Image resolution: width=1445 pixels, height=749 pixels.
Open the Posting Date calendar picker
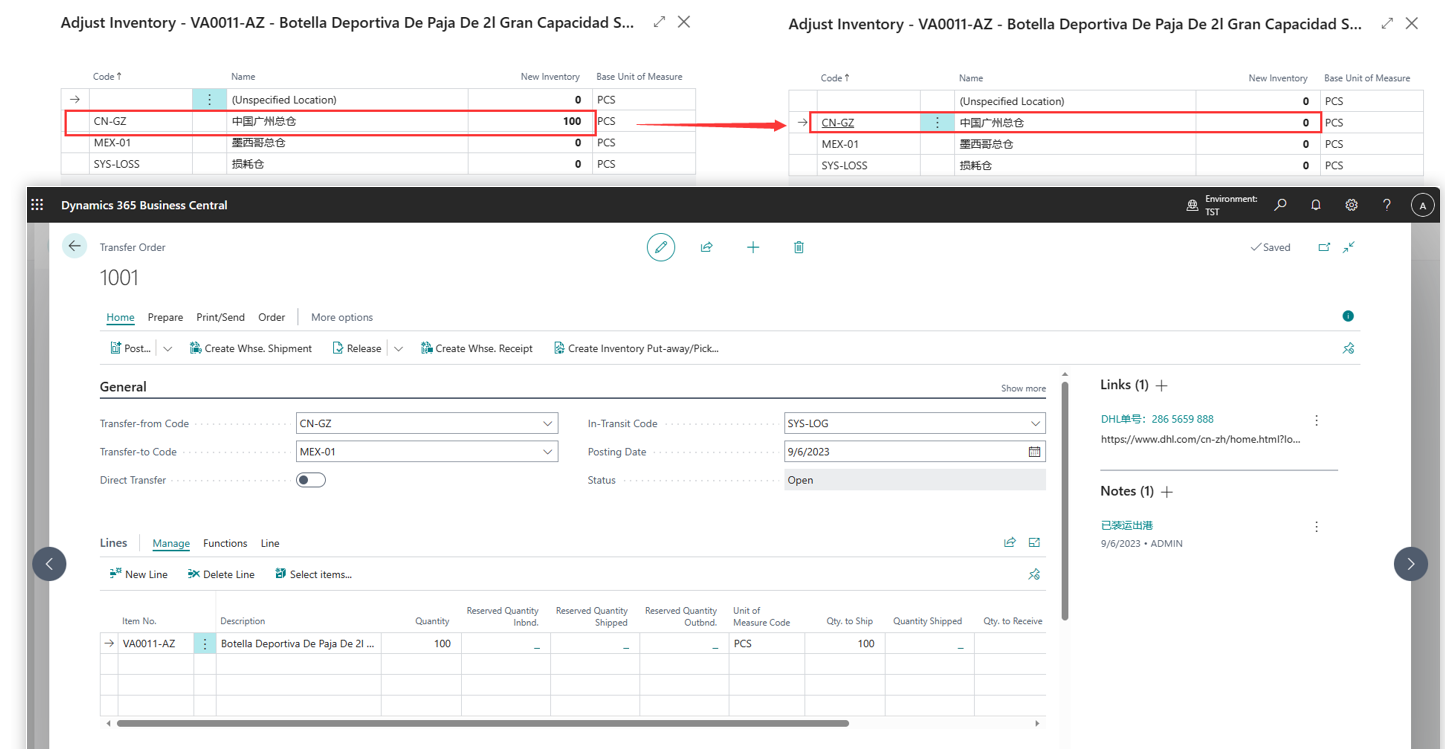tap(1034, 452)
